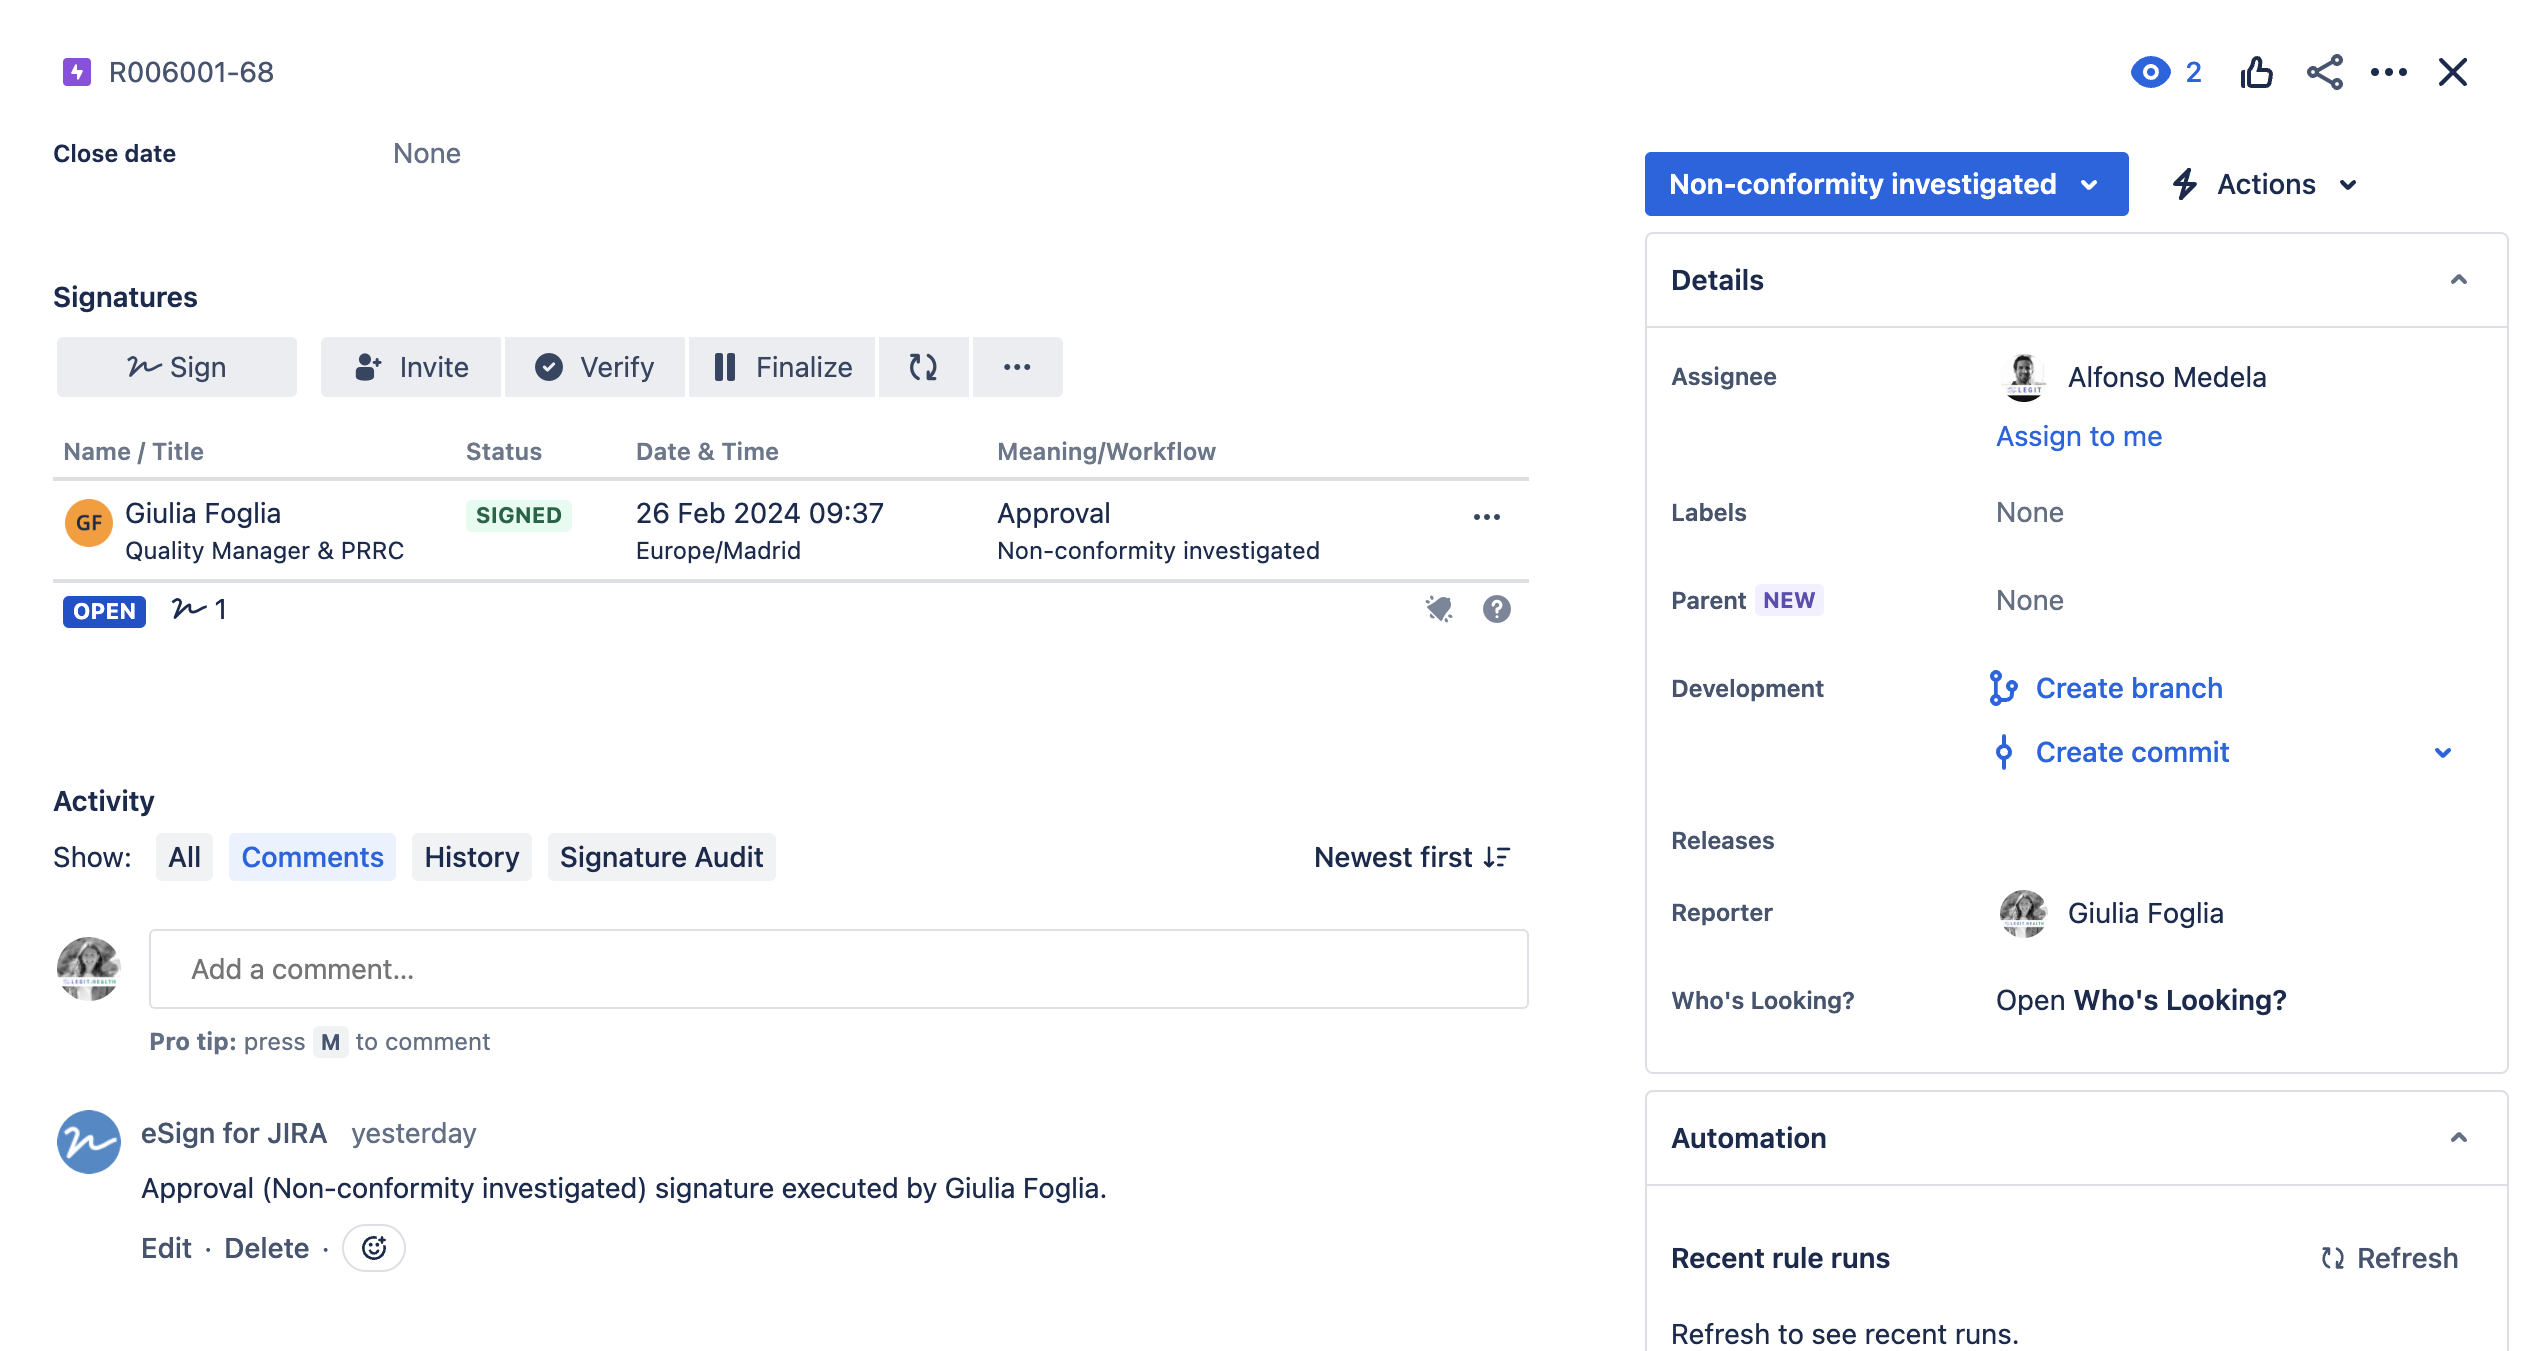Click the notification bell icon near help
Viewport: 2544px width, 1351px height.
(x=1438, y=609)
